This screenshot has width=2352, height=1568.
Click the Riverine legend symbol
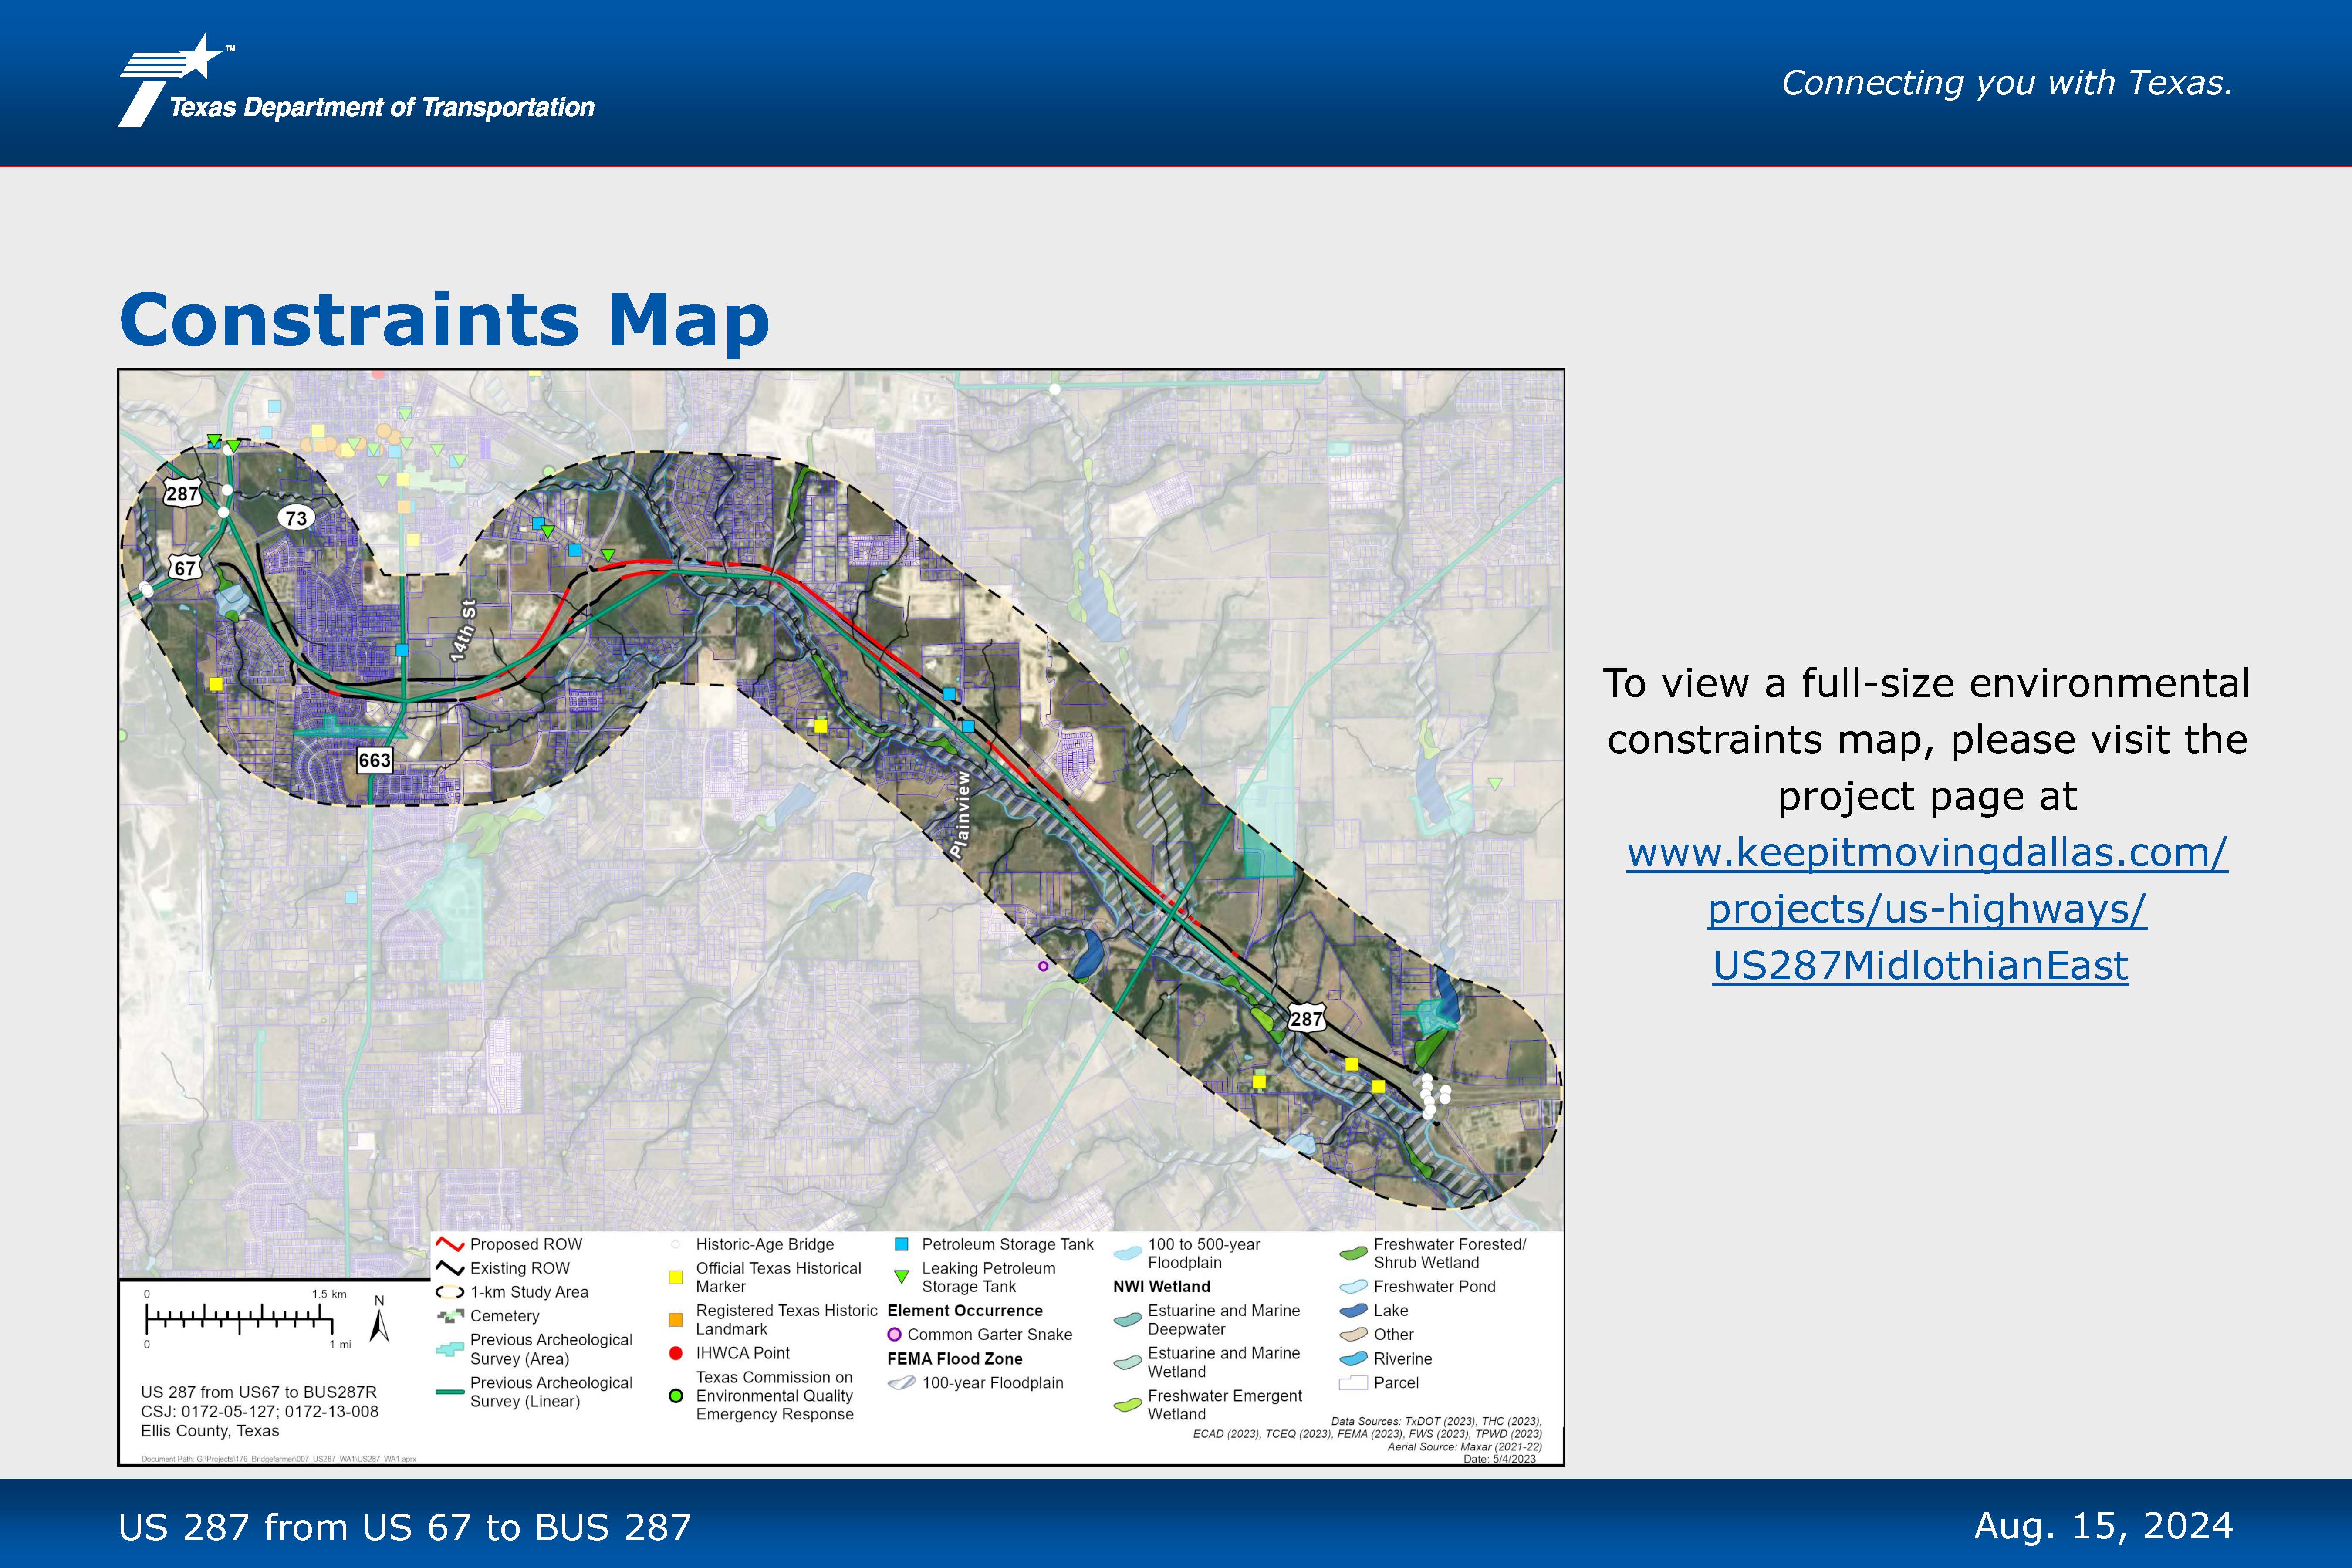(1353, 1359)
